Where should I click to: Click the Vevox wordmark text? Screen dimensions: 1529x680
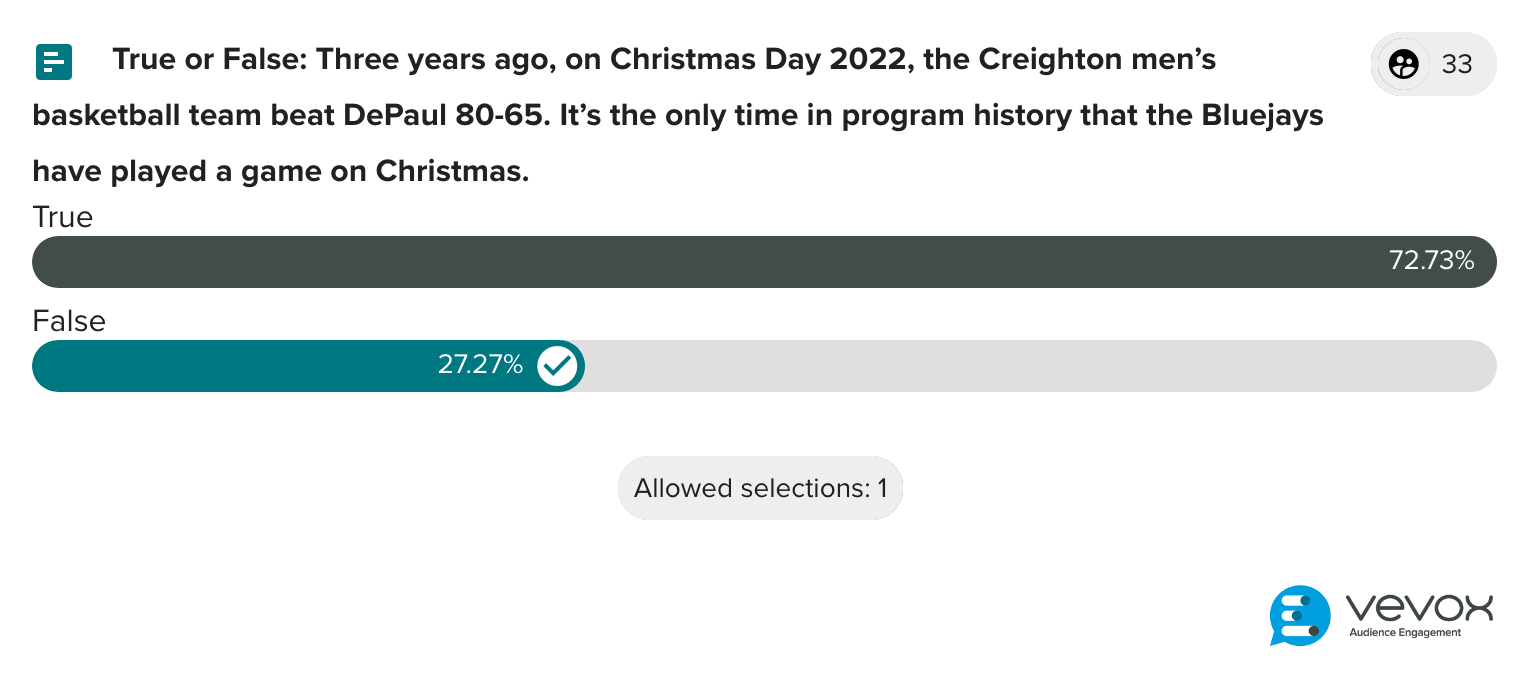click(1420, 607)
